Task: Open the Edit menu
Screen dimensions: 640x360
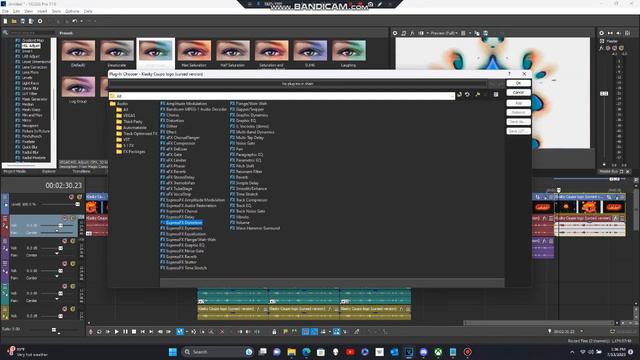Action: [x=16, y=11]
